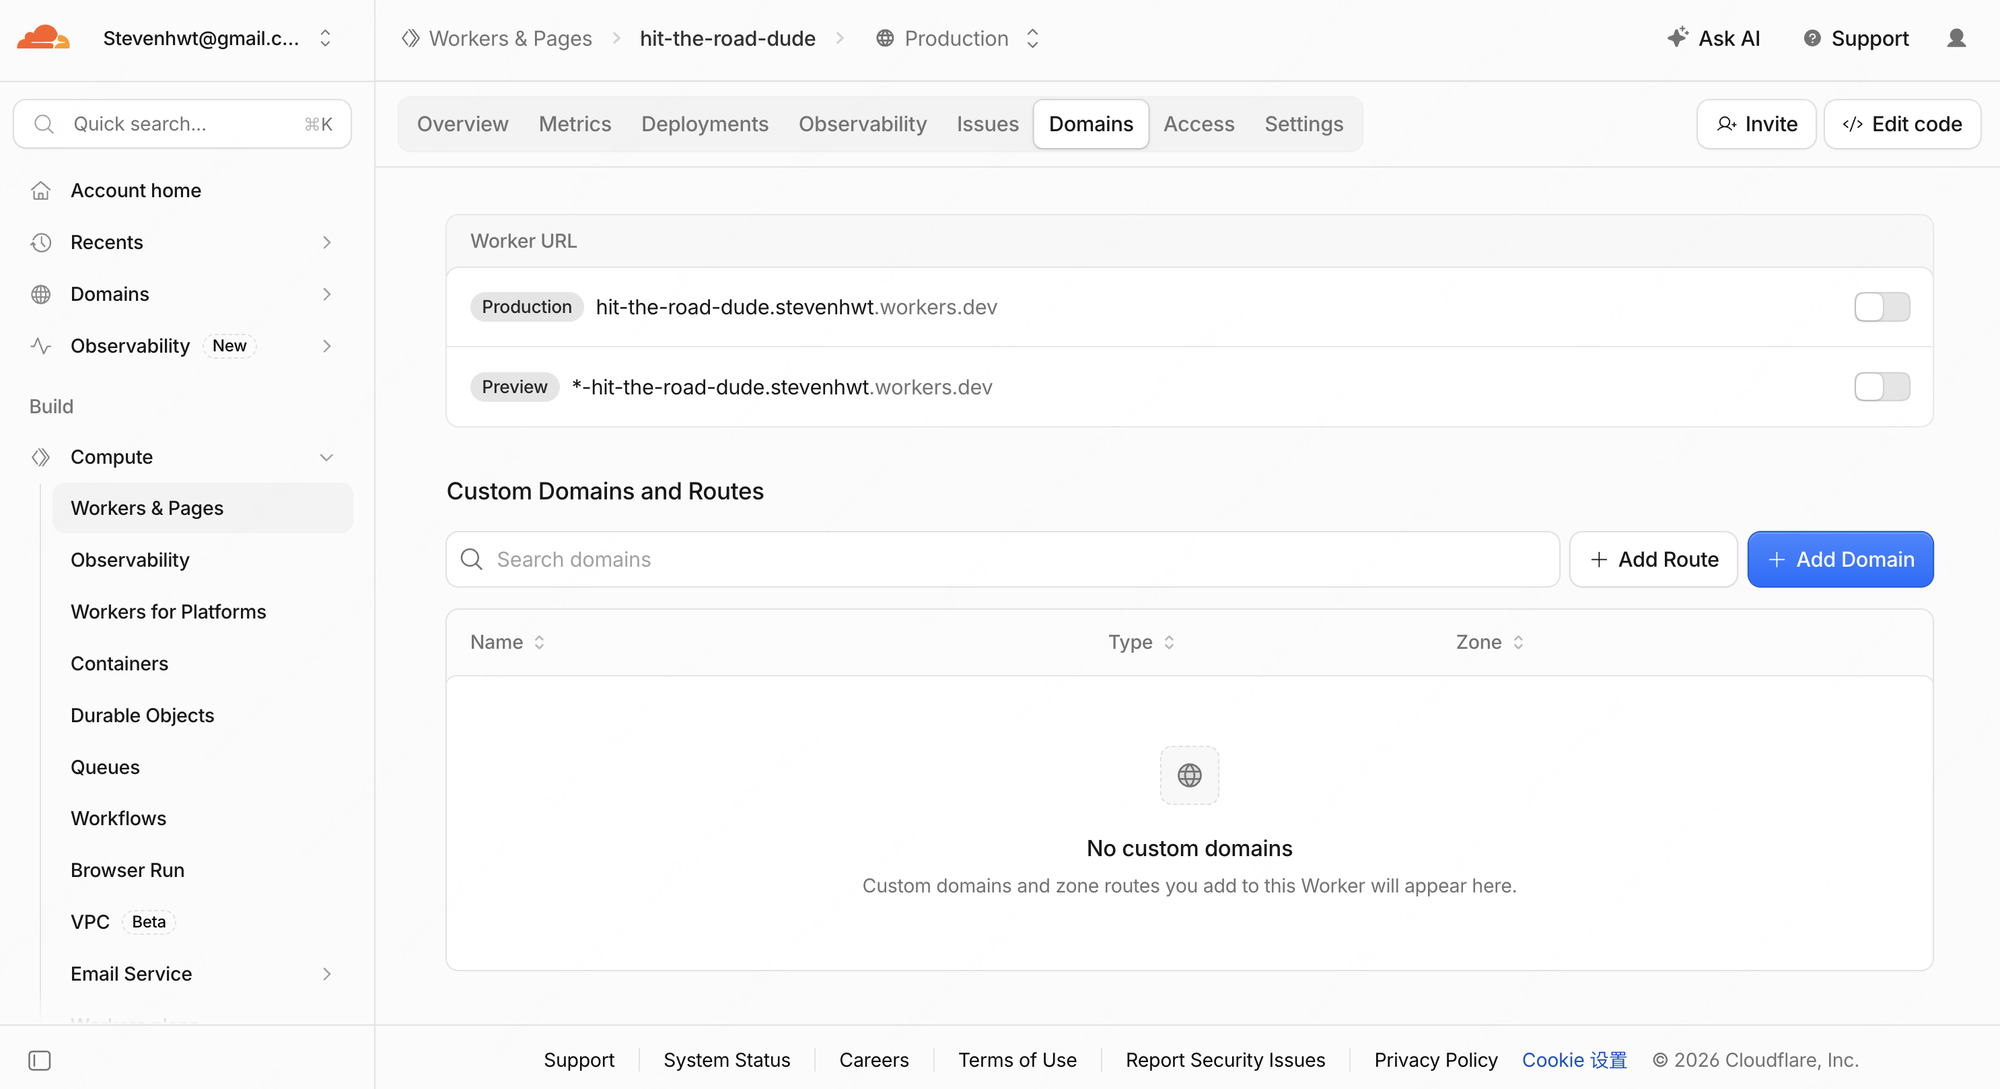
Task: Open the System Status footer link
Action: click(727, 1060)
